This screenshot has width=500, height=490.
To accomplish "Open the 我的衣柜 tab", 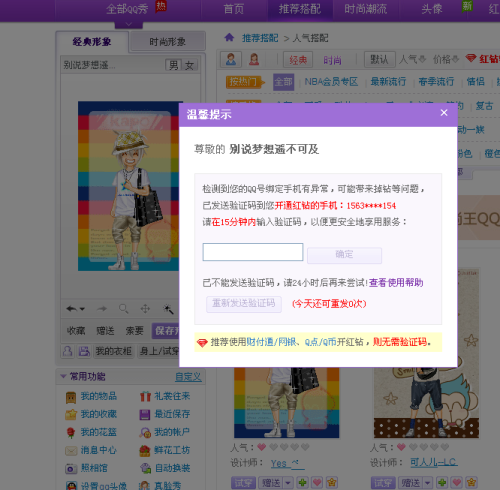I will pos(114,351).
